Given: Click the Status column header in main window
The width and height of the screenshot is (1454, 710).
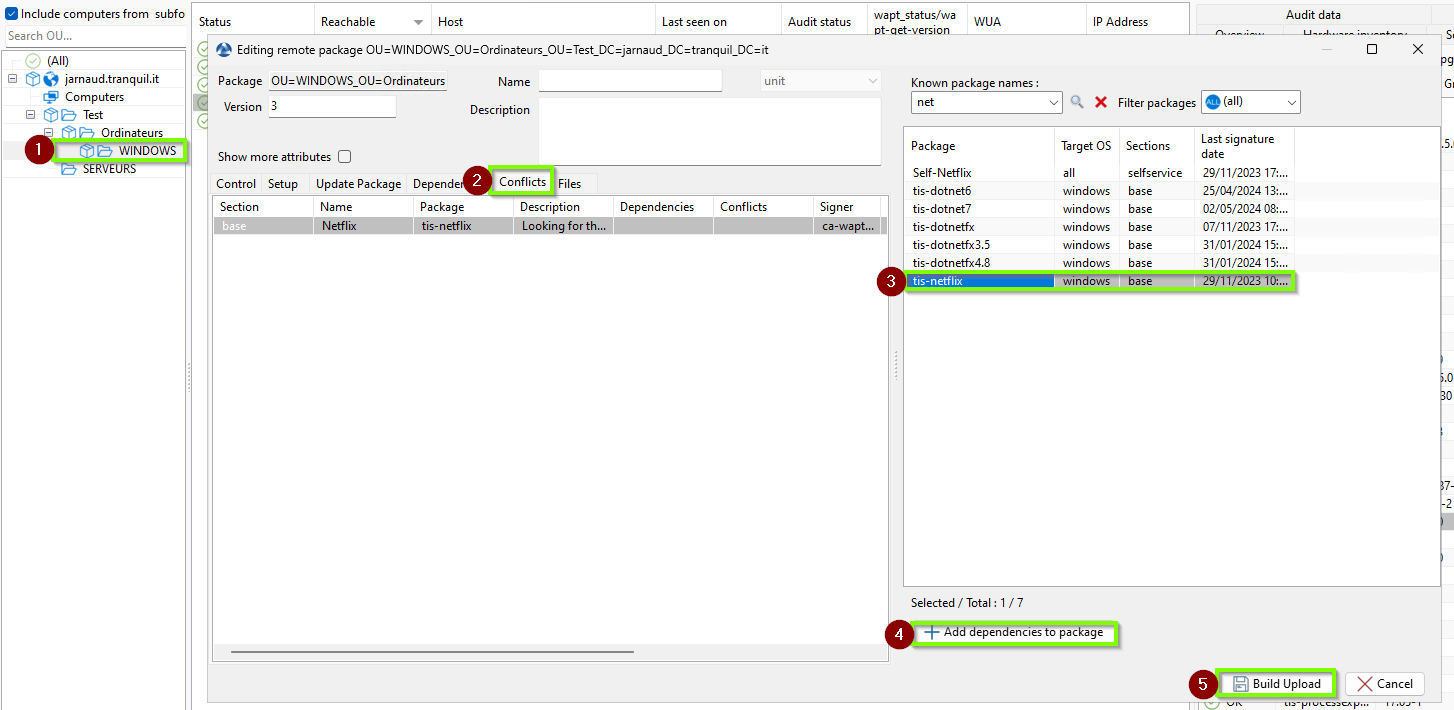Looking at the screenshot, I should [254, 22].
